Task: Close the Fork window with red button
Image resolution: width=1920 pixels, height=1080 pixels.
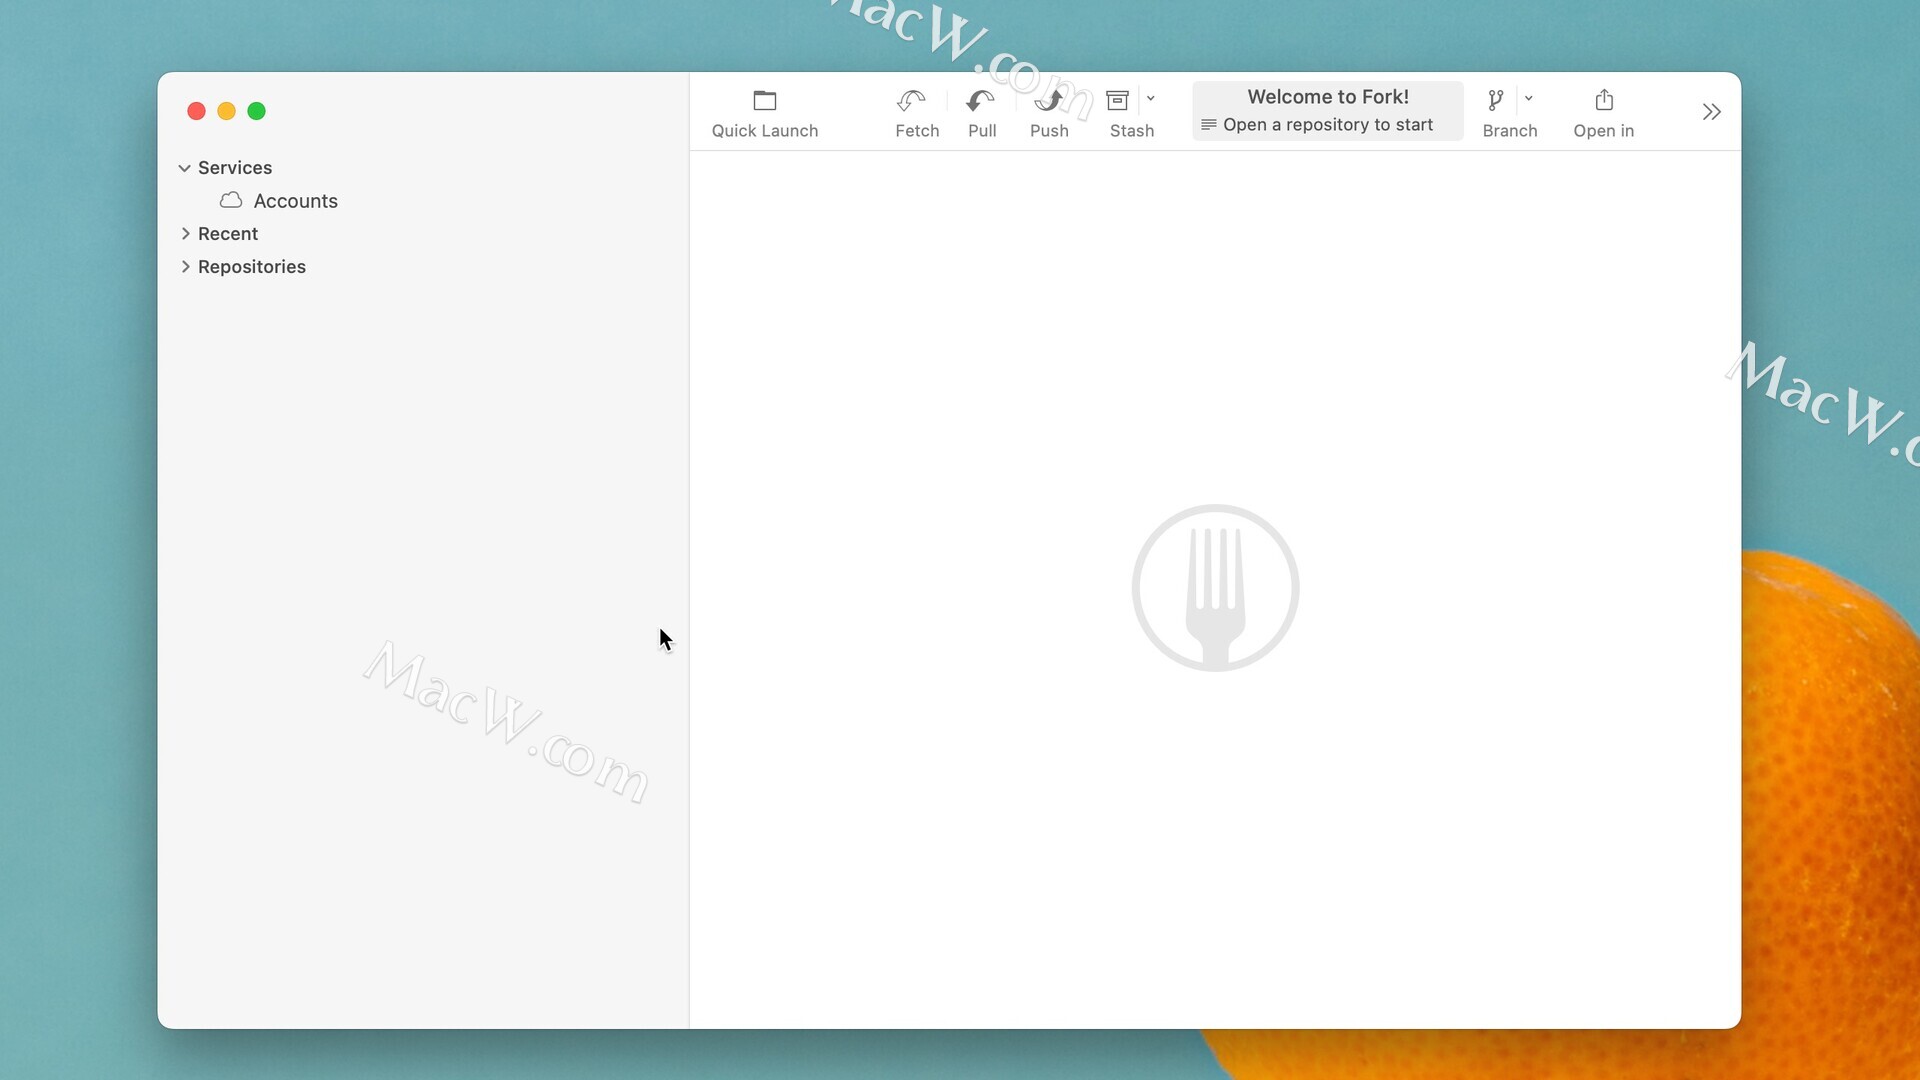Action: click(x=197, y=111)
